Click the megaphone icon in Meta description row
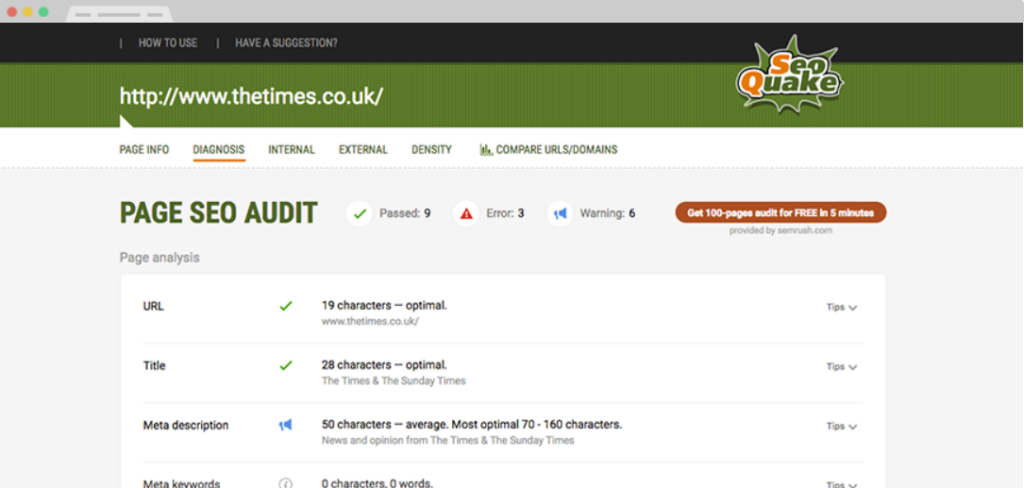This screenshot has height=488, width=1024. tap(286, 425)
